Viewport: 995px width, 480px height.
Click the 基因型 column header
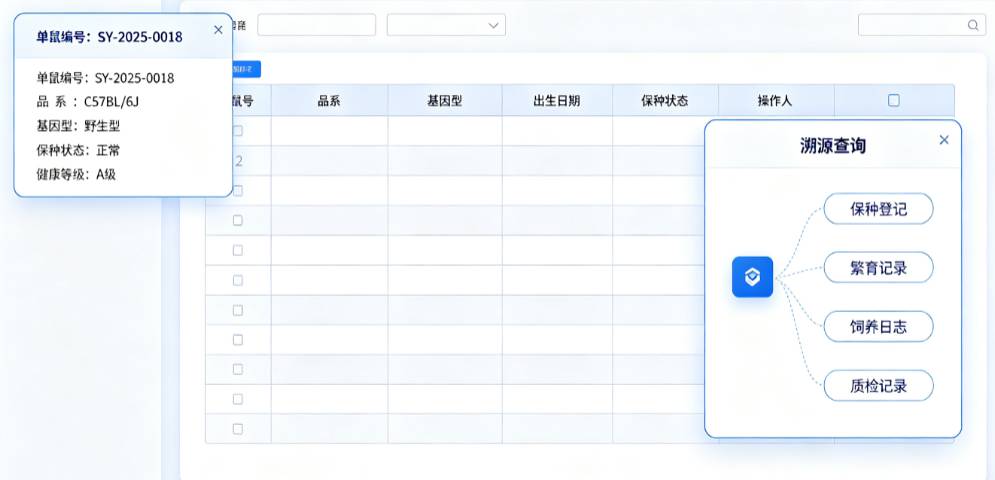(445, 100)
